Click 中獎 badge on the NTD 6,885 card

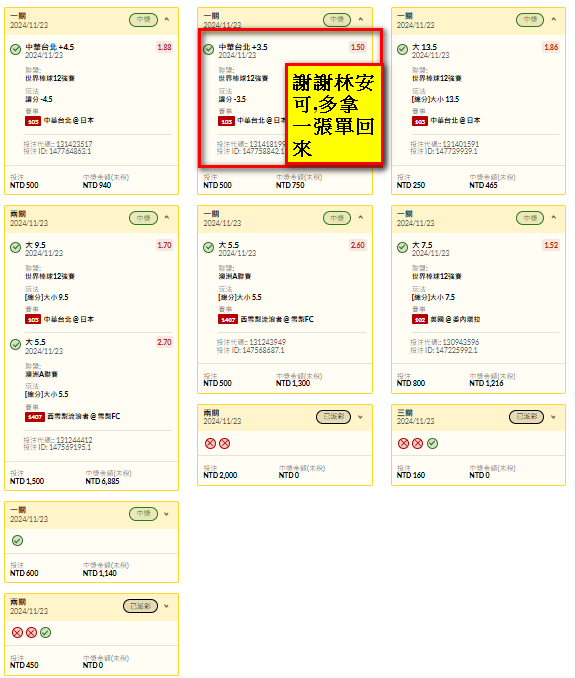coord(144,218)
